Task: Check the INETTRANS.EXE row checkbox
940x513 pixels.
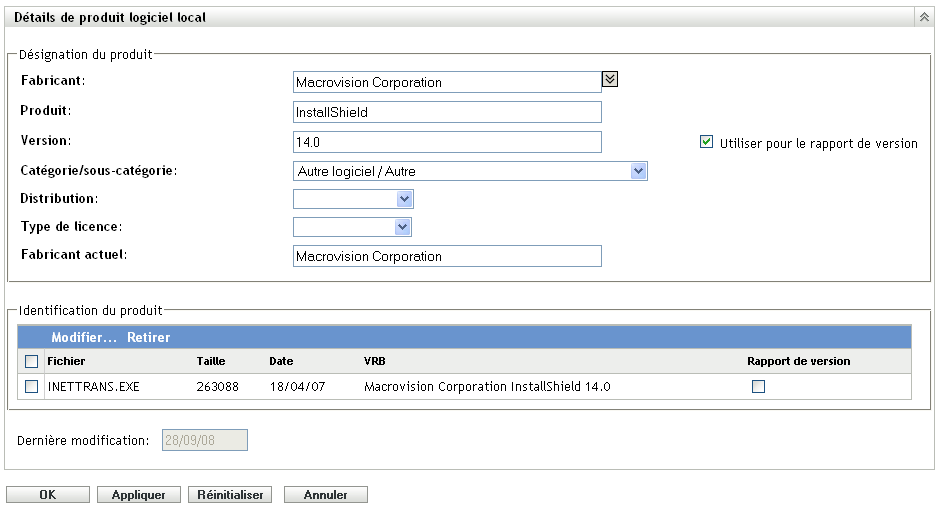Action: click(x=31, y=386)
